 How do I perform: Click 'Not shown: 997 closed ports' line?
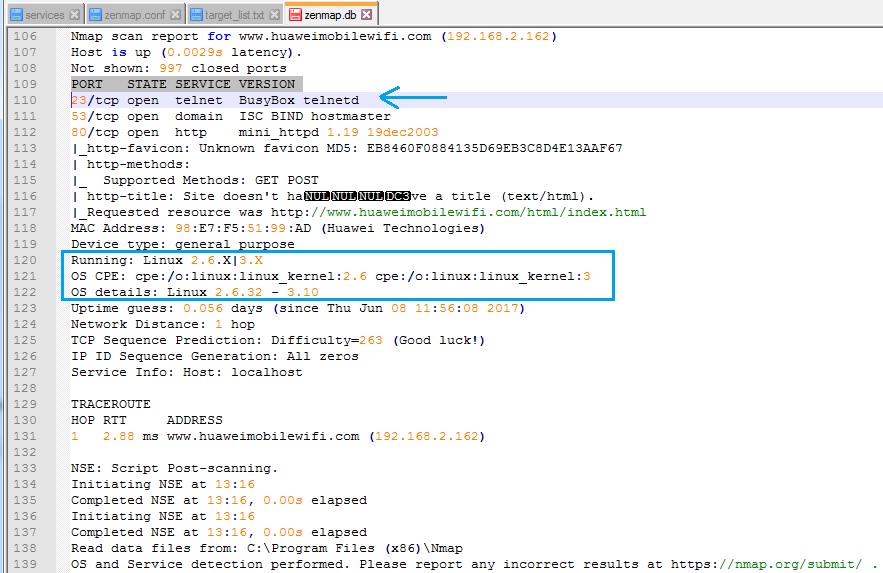click(x=179, y=68)
